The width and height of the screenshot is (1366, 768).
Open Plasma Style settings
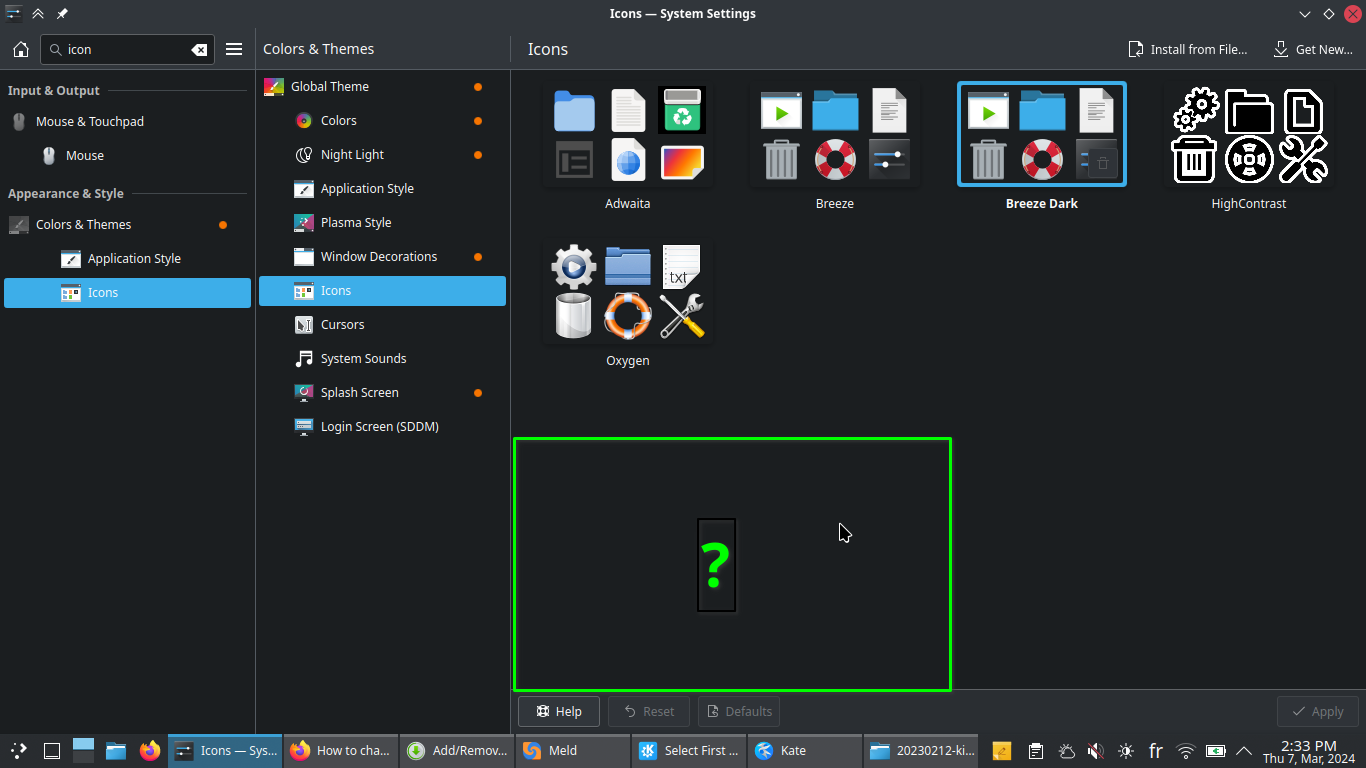pos(355,223)
